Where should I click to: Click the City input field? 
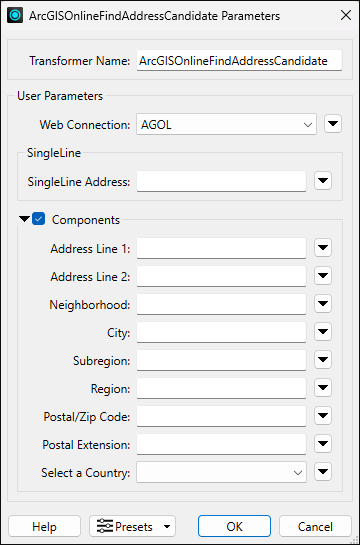coord(221,333)
